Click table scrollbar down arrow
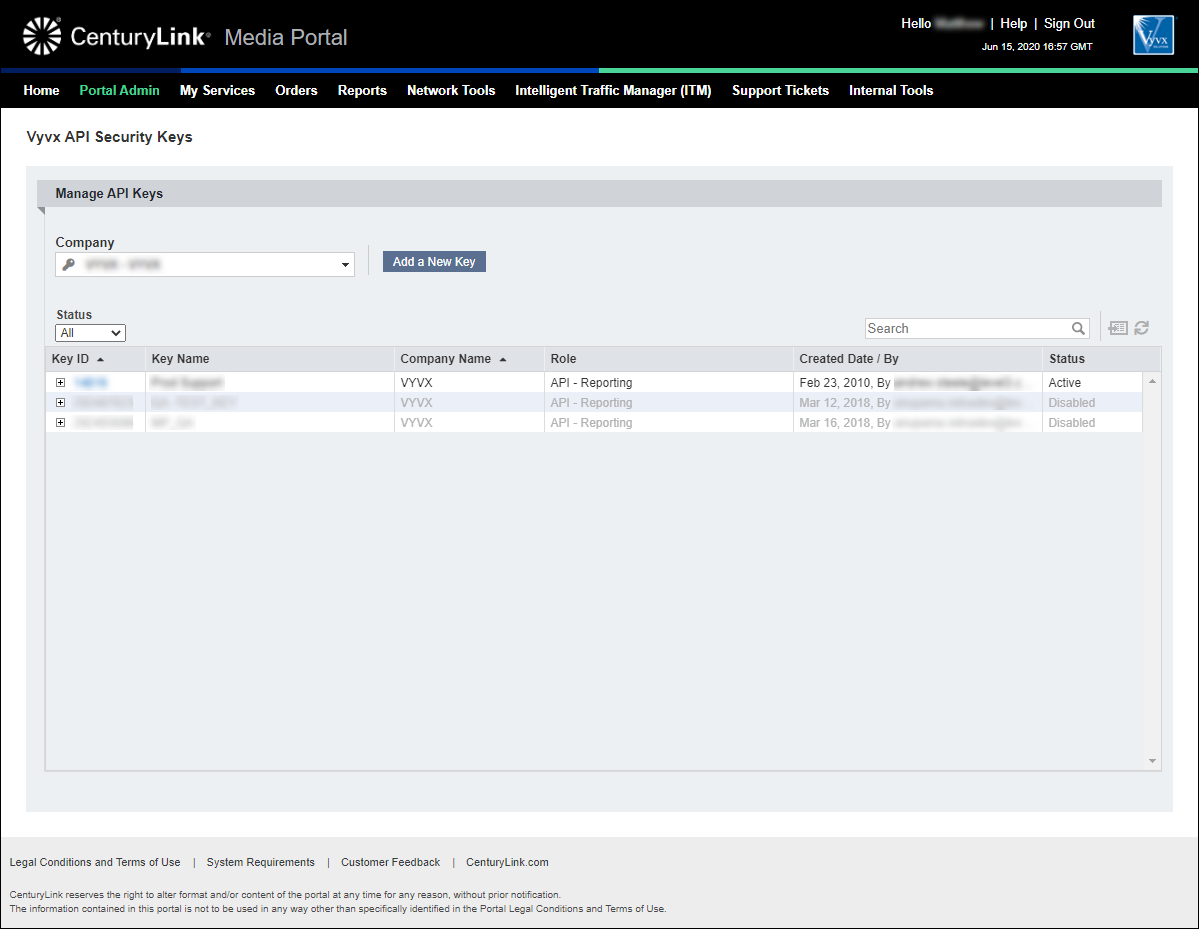The height and width of the screenshot is (929, 1199). pos(1152,761)
